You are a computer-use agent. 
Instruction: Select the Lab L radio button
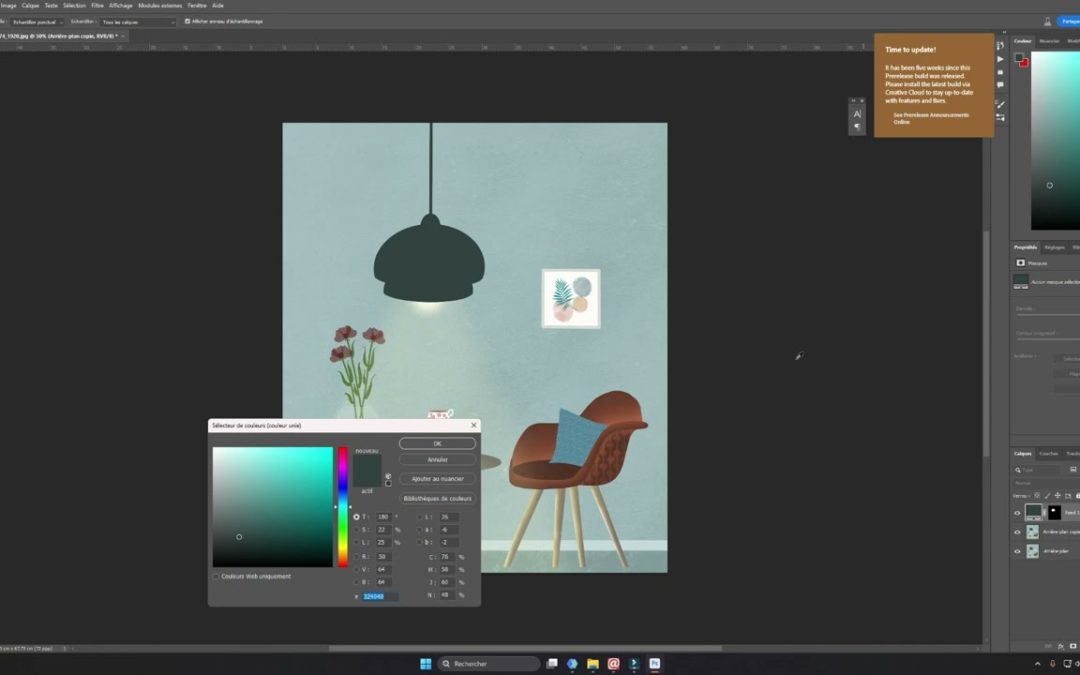click(419, 517)
